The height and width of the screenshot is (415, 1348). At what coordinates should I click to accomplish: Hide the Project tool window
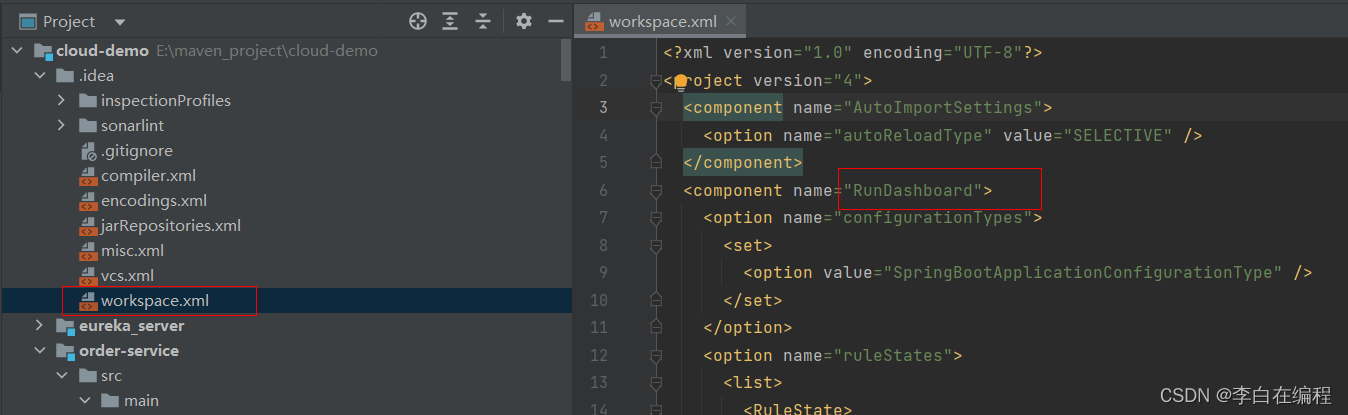(556, 21)
